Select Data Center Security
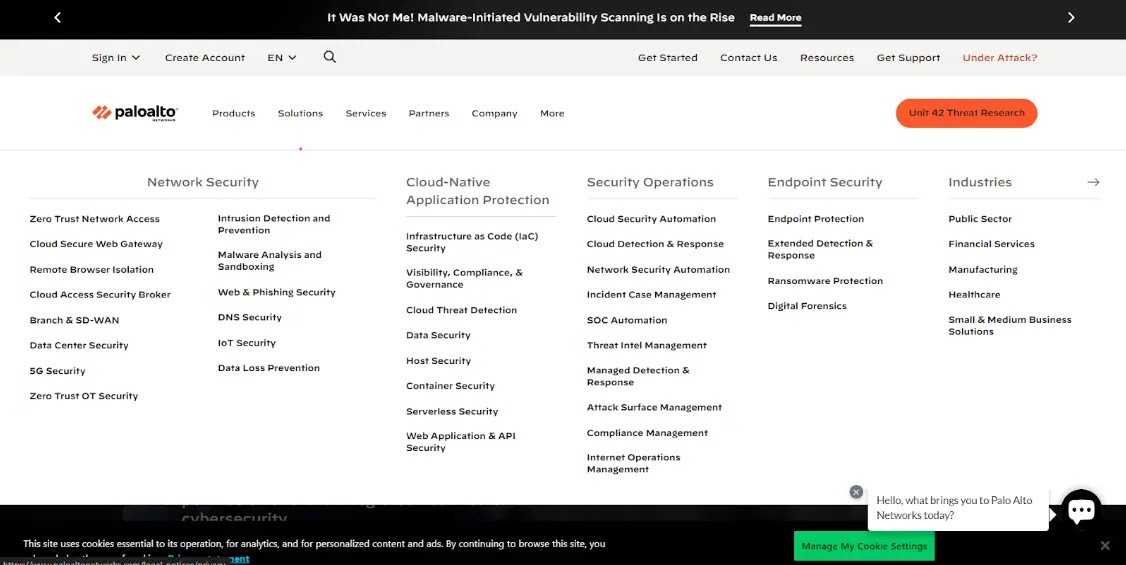 click(79, 345)
